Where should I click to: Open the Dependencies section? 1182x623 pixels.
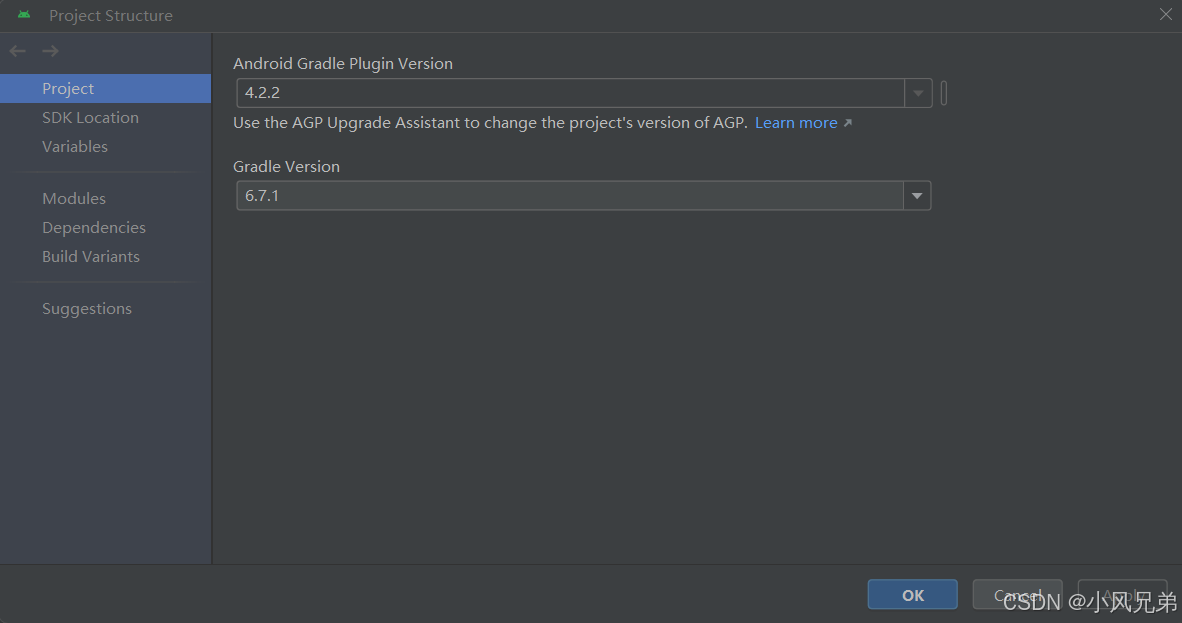(93, 227)
